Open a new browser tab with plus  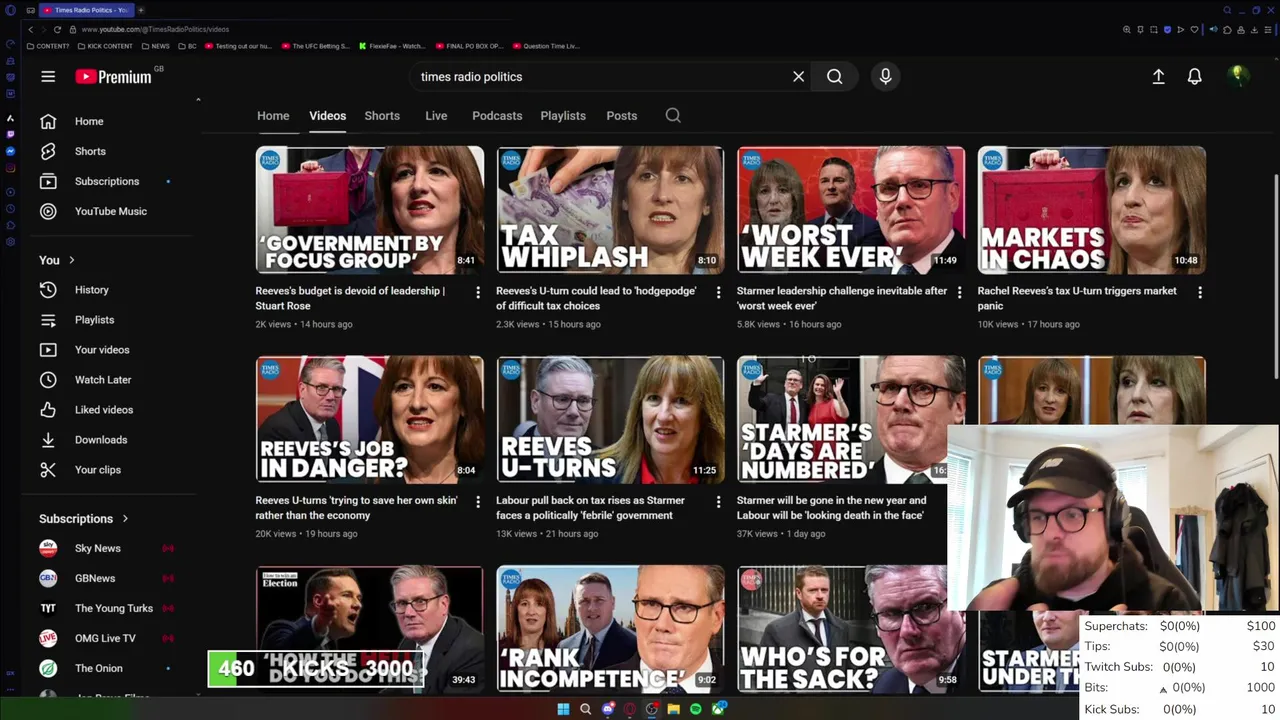point(141,10)
